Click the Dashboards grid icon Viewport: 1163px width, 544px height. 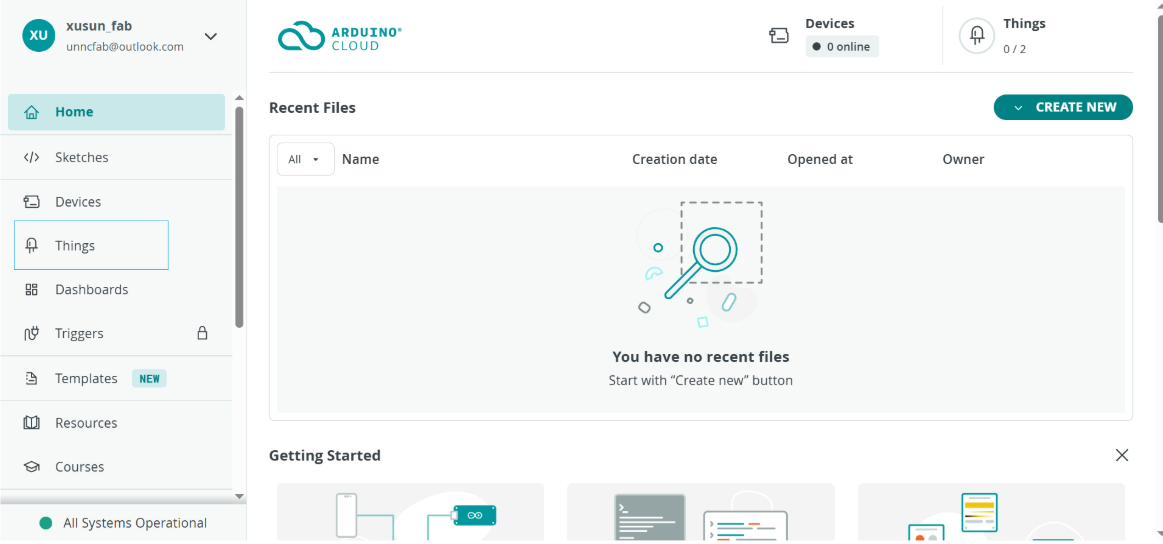pyautogui.click(x=31, y=289)
